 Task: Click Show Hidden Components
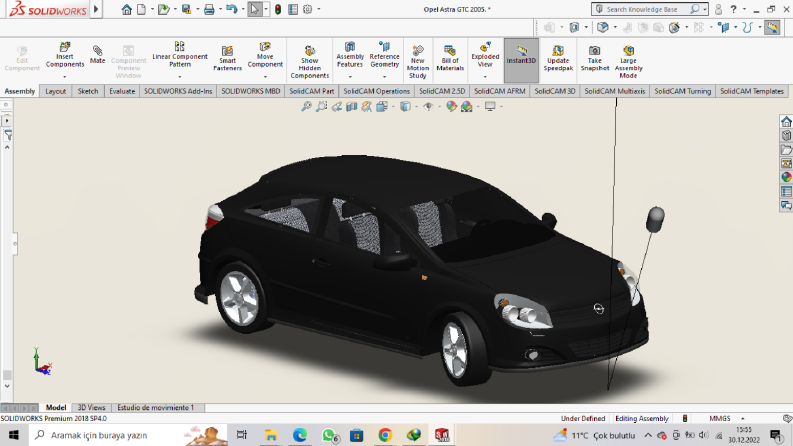[310, 62]
